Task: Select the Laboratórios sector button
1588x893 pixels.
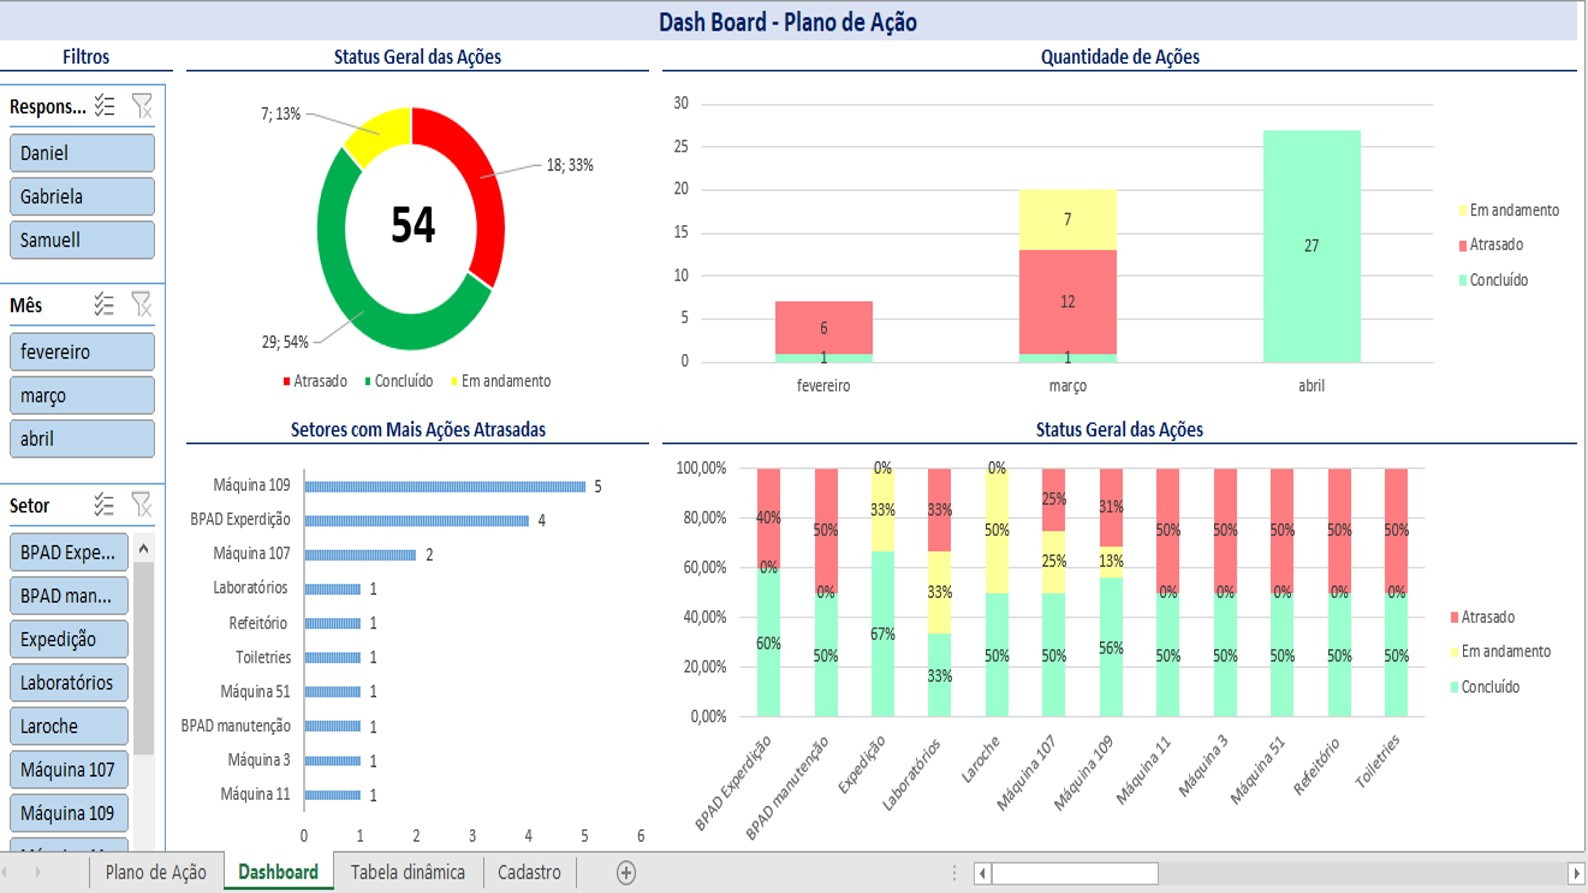Action: tap(68, 683)
